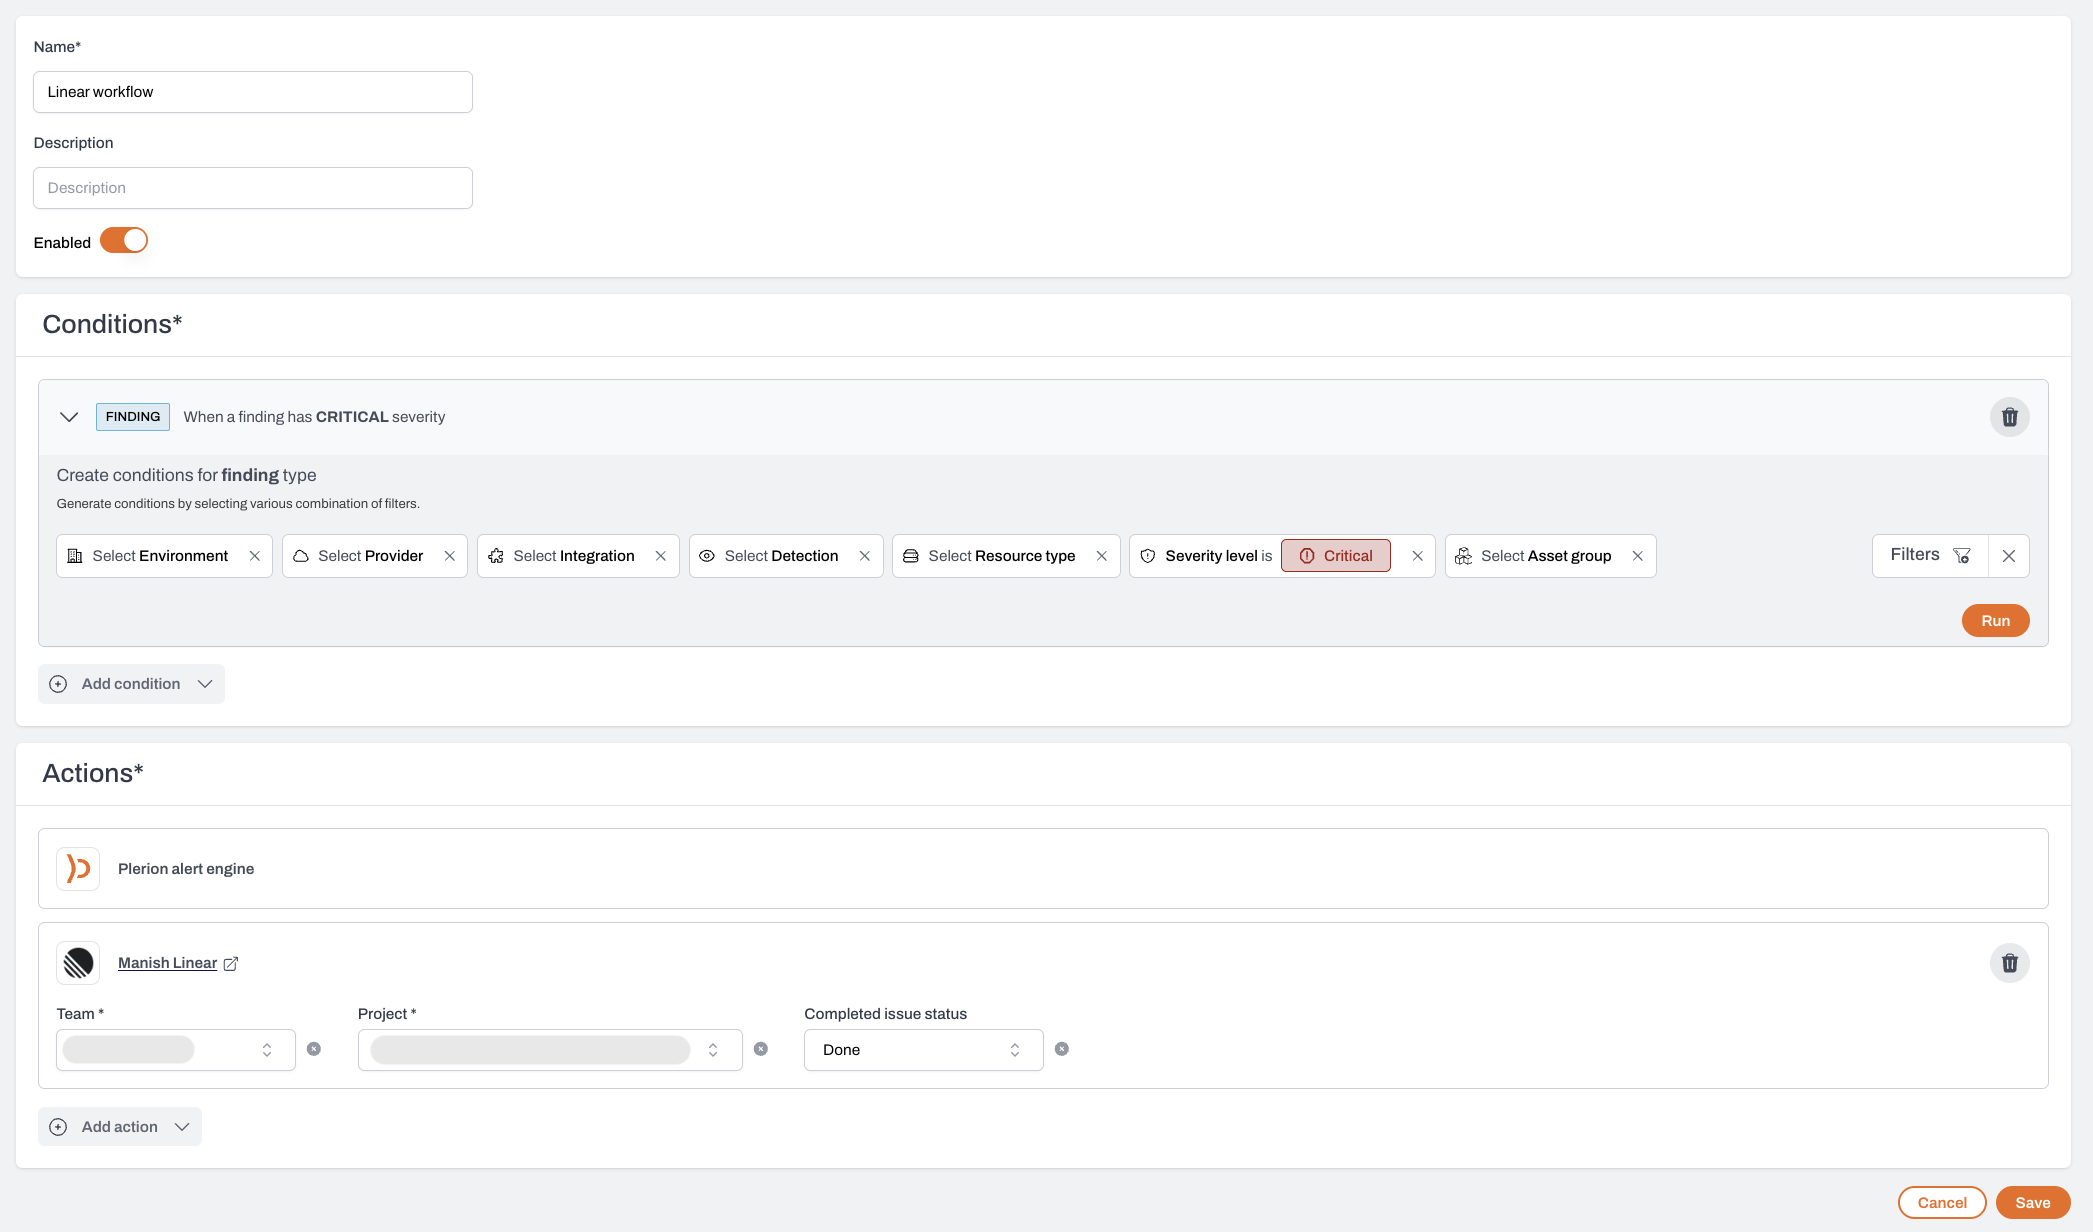Clear the Team selection with the x icon
2093x1232 pixels.
click(315, 1049)
